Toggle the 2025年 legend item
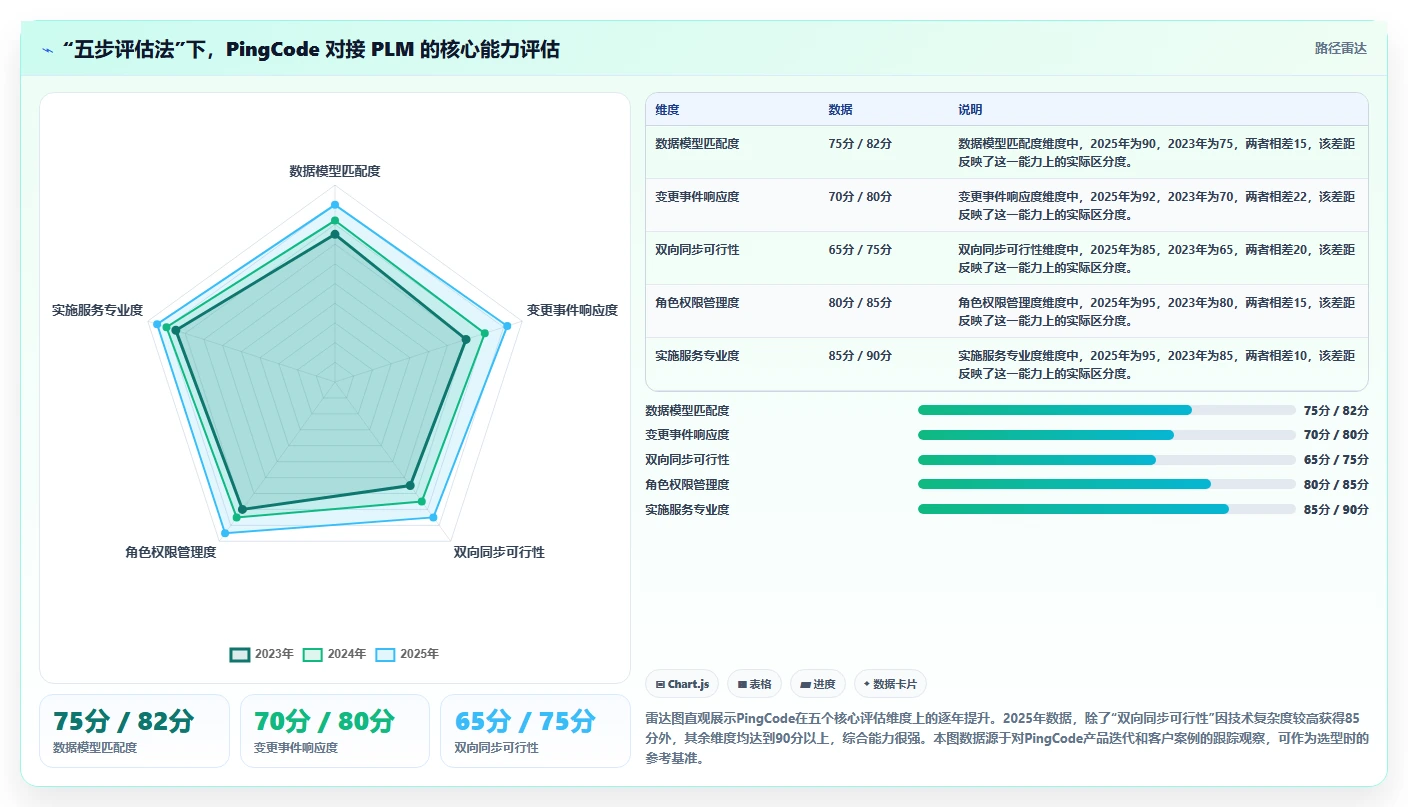The image size is (1408, 807). pos(408,654)
